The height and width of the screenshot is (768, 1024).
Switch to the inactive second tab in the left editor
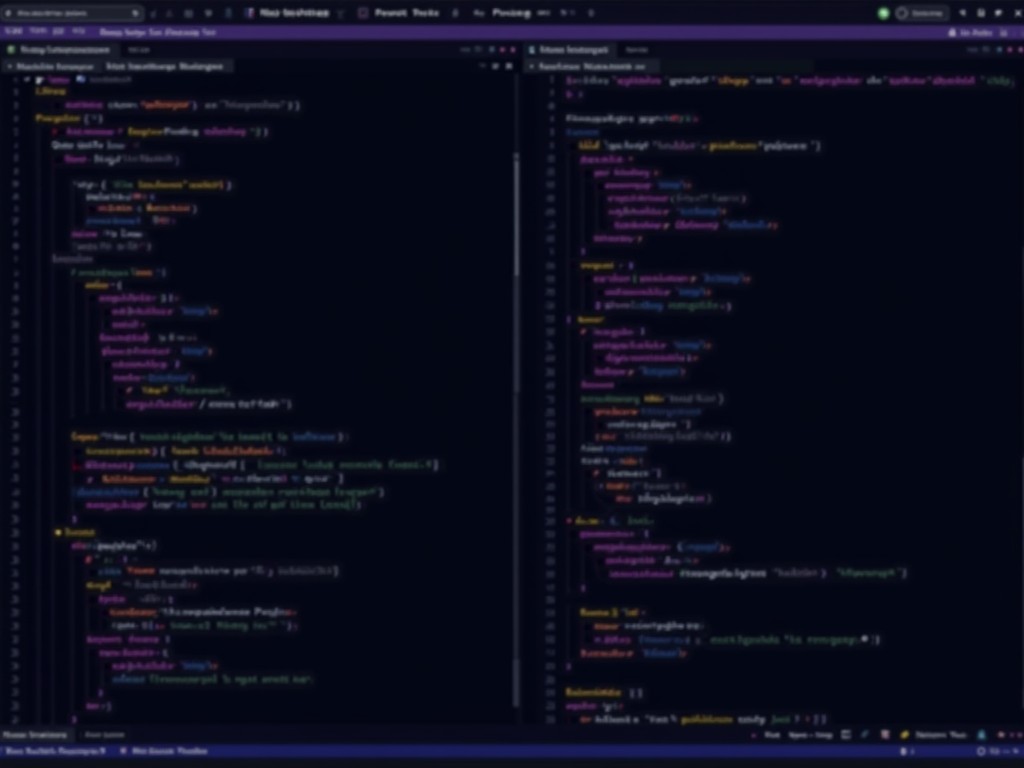tap(139, 49)
